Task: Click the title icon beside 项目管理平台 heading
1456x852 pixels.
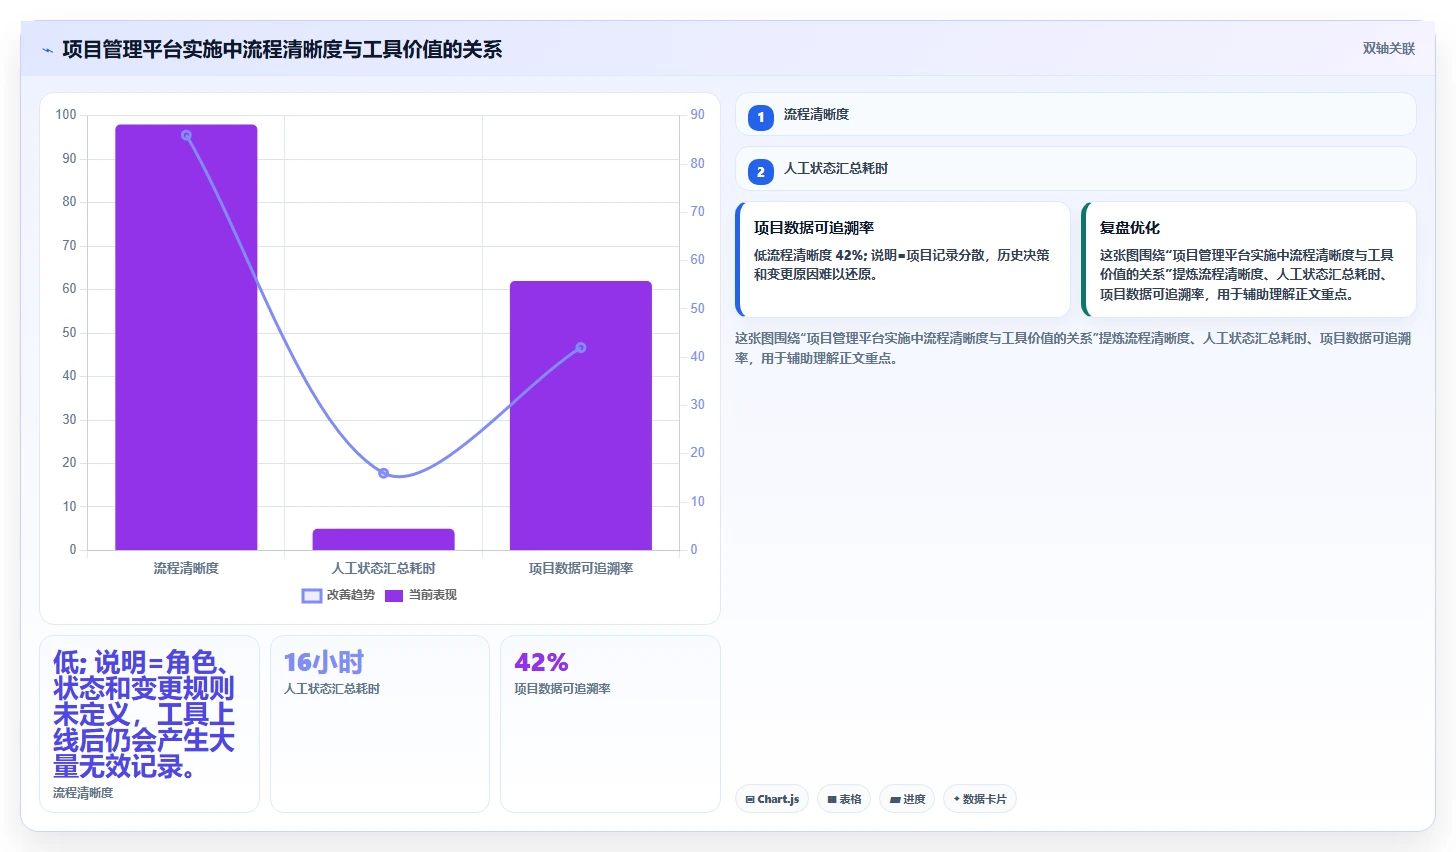Action: 47,50
